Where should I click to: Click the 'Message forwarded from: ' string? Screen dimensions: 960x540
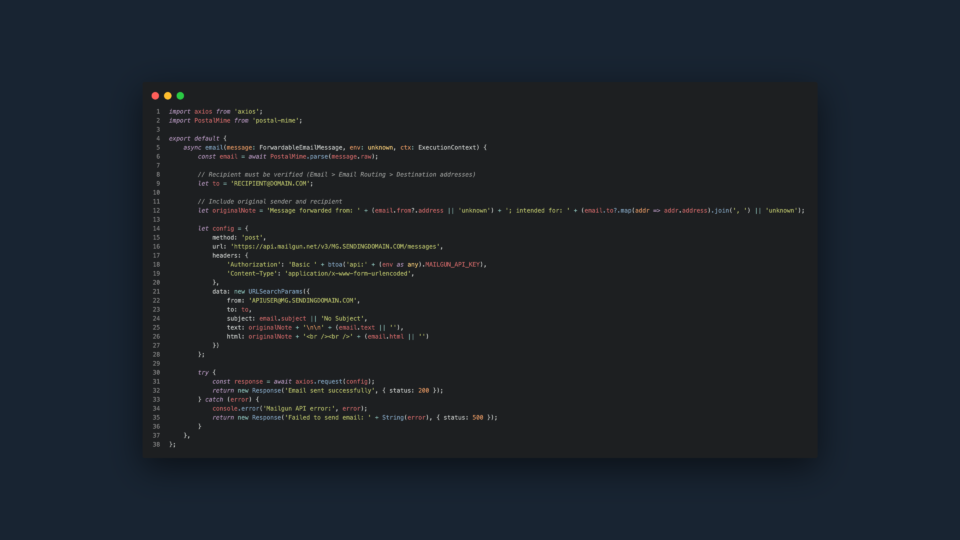(313, 211)
